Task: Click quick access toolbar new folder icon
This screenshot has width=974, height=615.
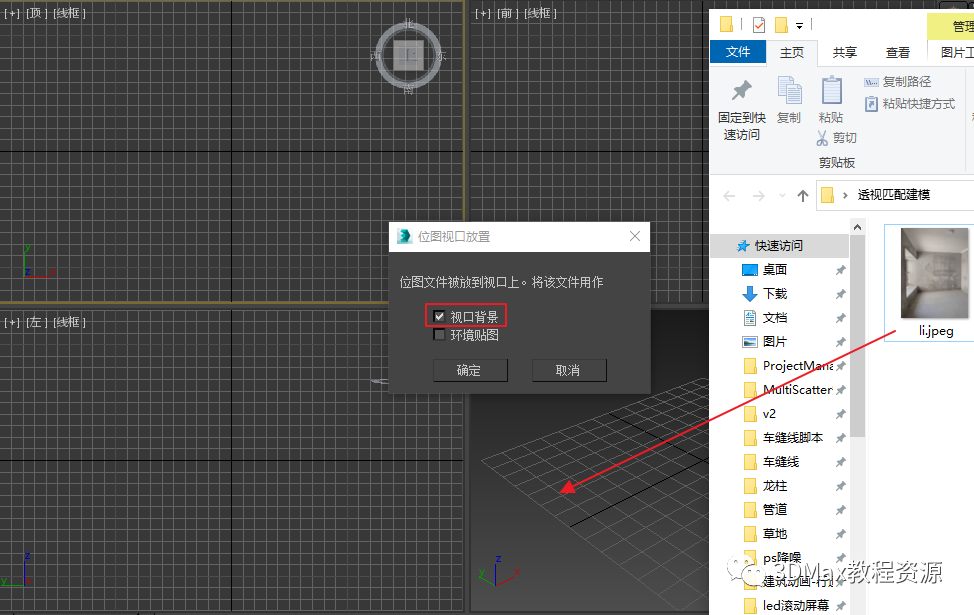Action: pyautogui.click(x=781, y=25)
